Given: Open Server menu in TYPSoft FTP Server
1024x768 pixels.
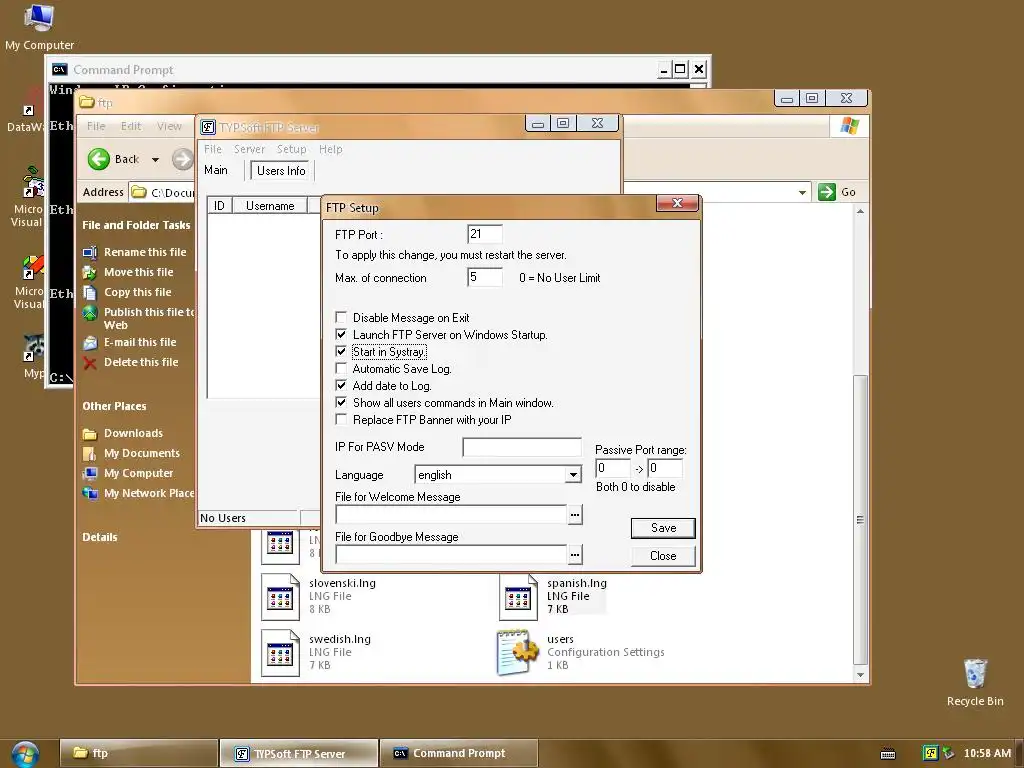Looking at the screenshot, I should [x=249, y=149].
